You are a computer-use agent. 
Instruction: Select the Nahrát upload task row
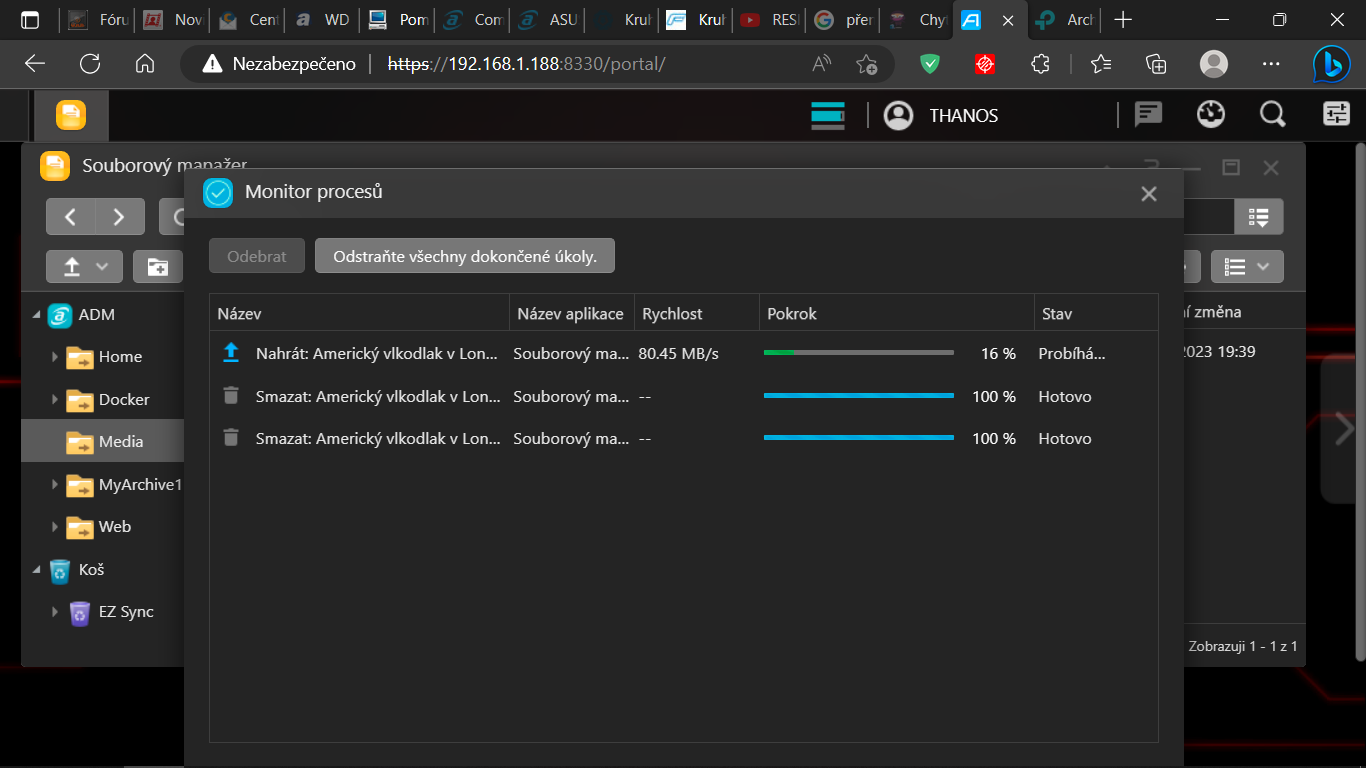point(378,354)
